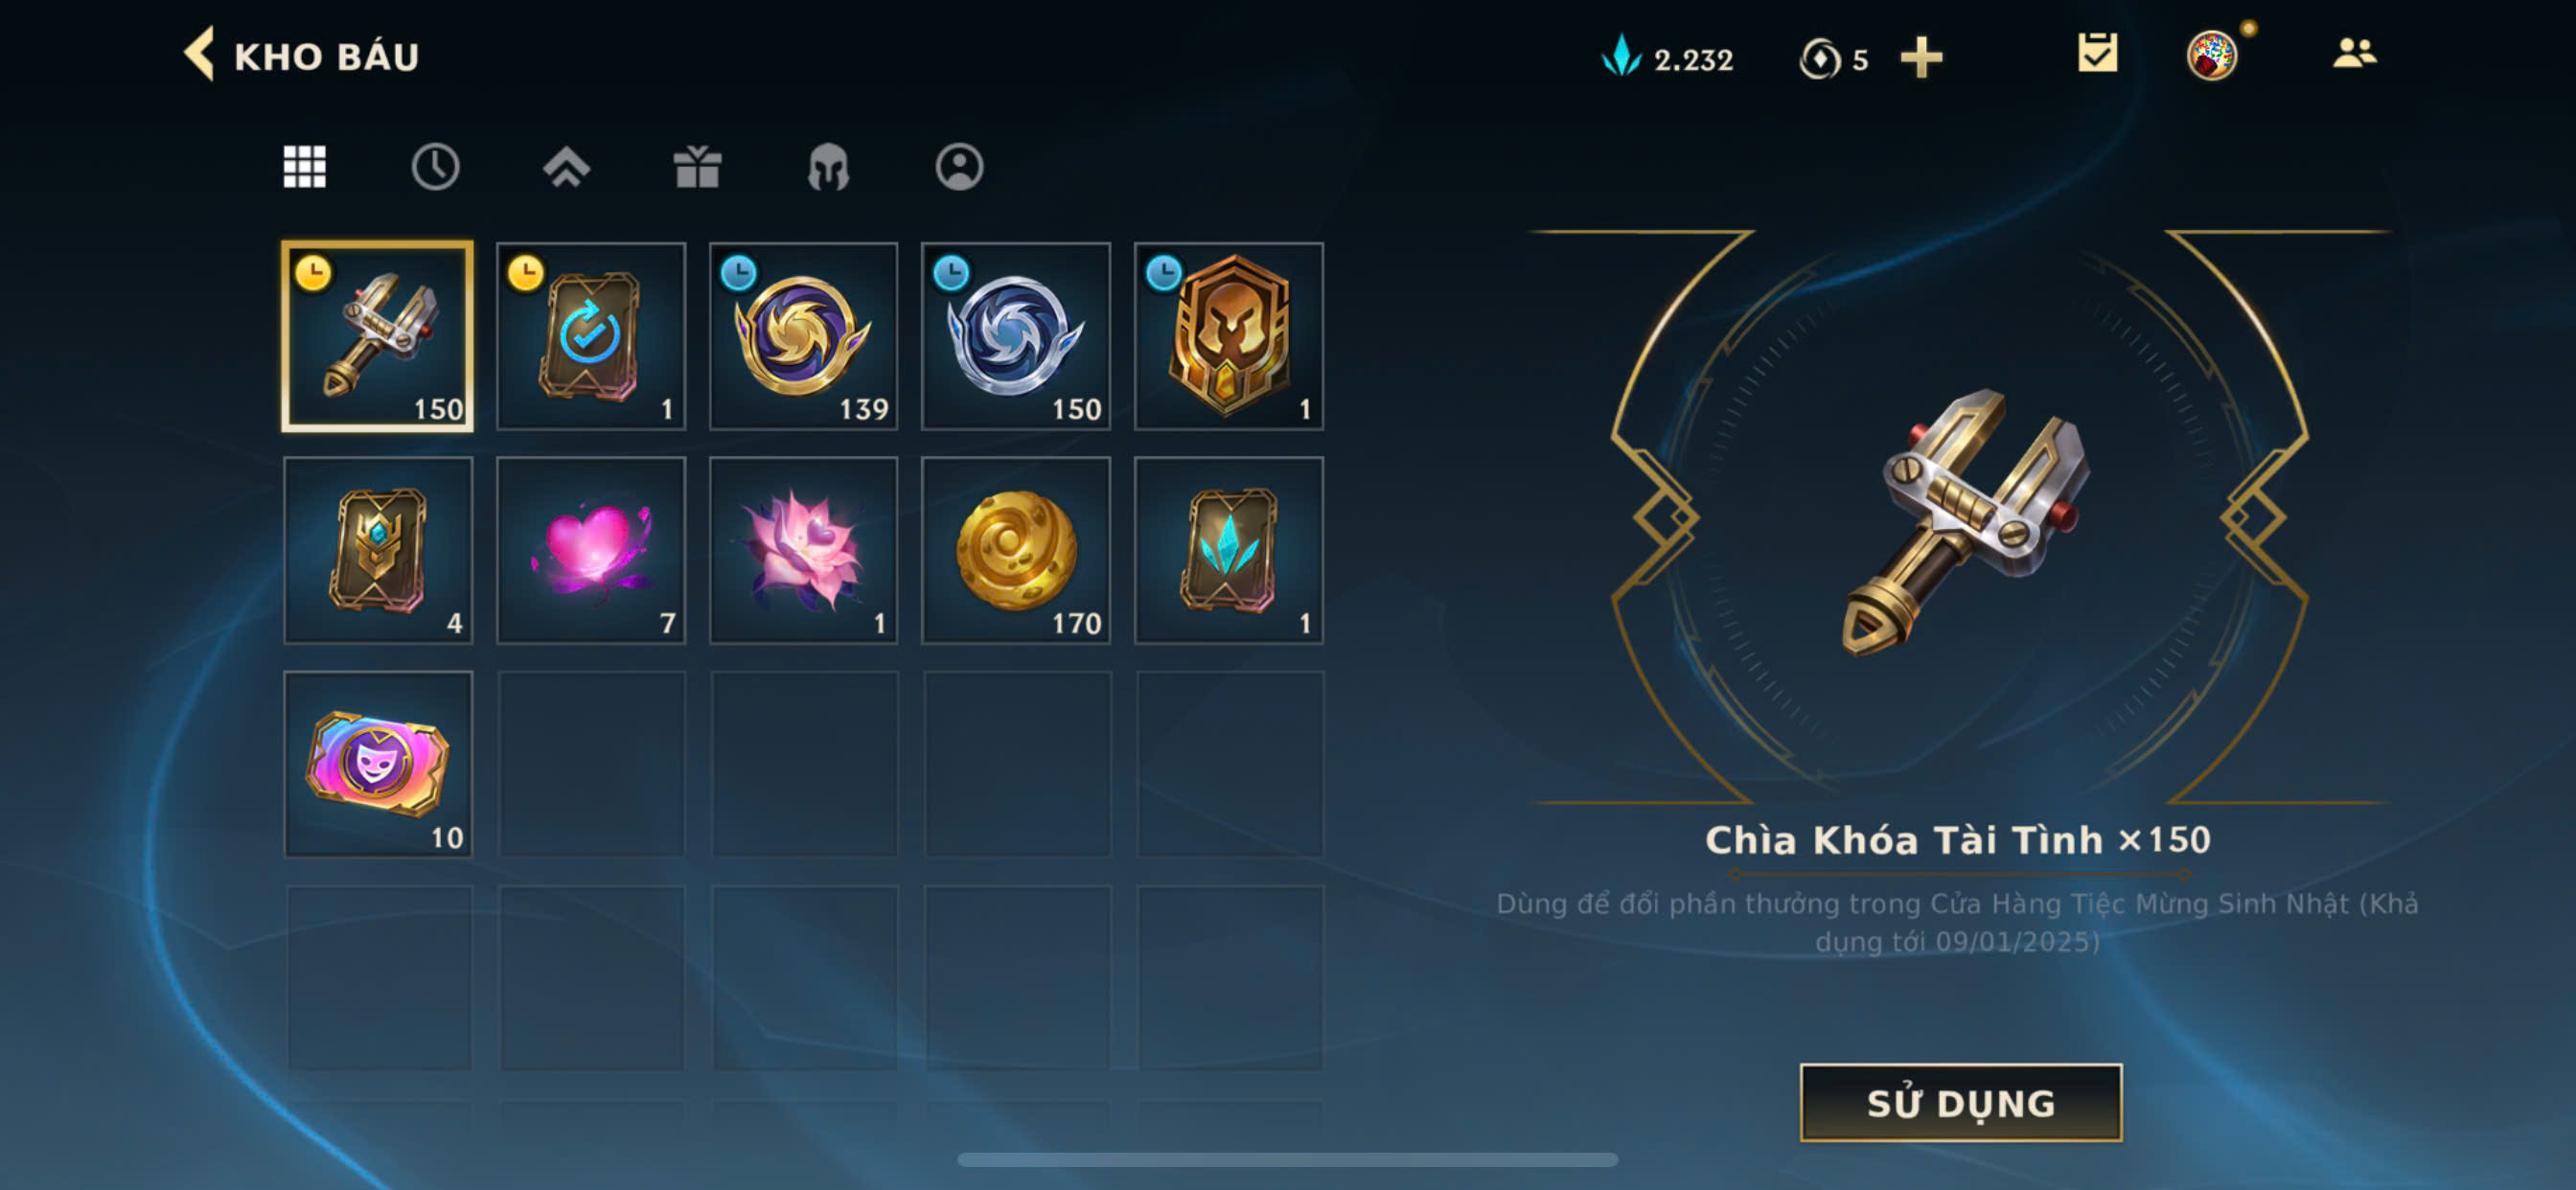Image resolution: width=2576 pixels, height=1190 pixels.
Task: Open the profile avatar filter tab
Action: pos(959,166)
